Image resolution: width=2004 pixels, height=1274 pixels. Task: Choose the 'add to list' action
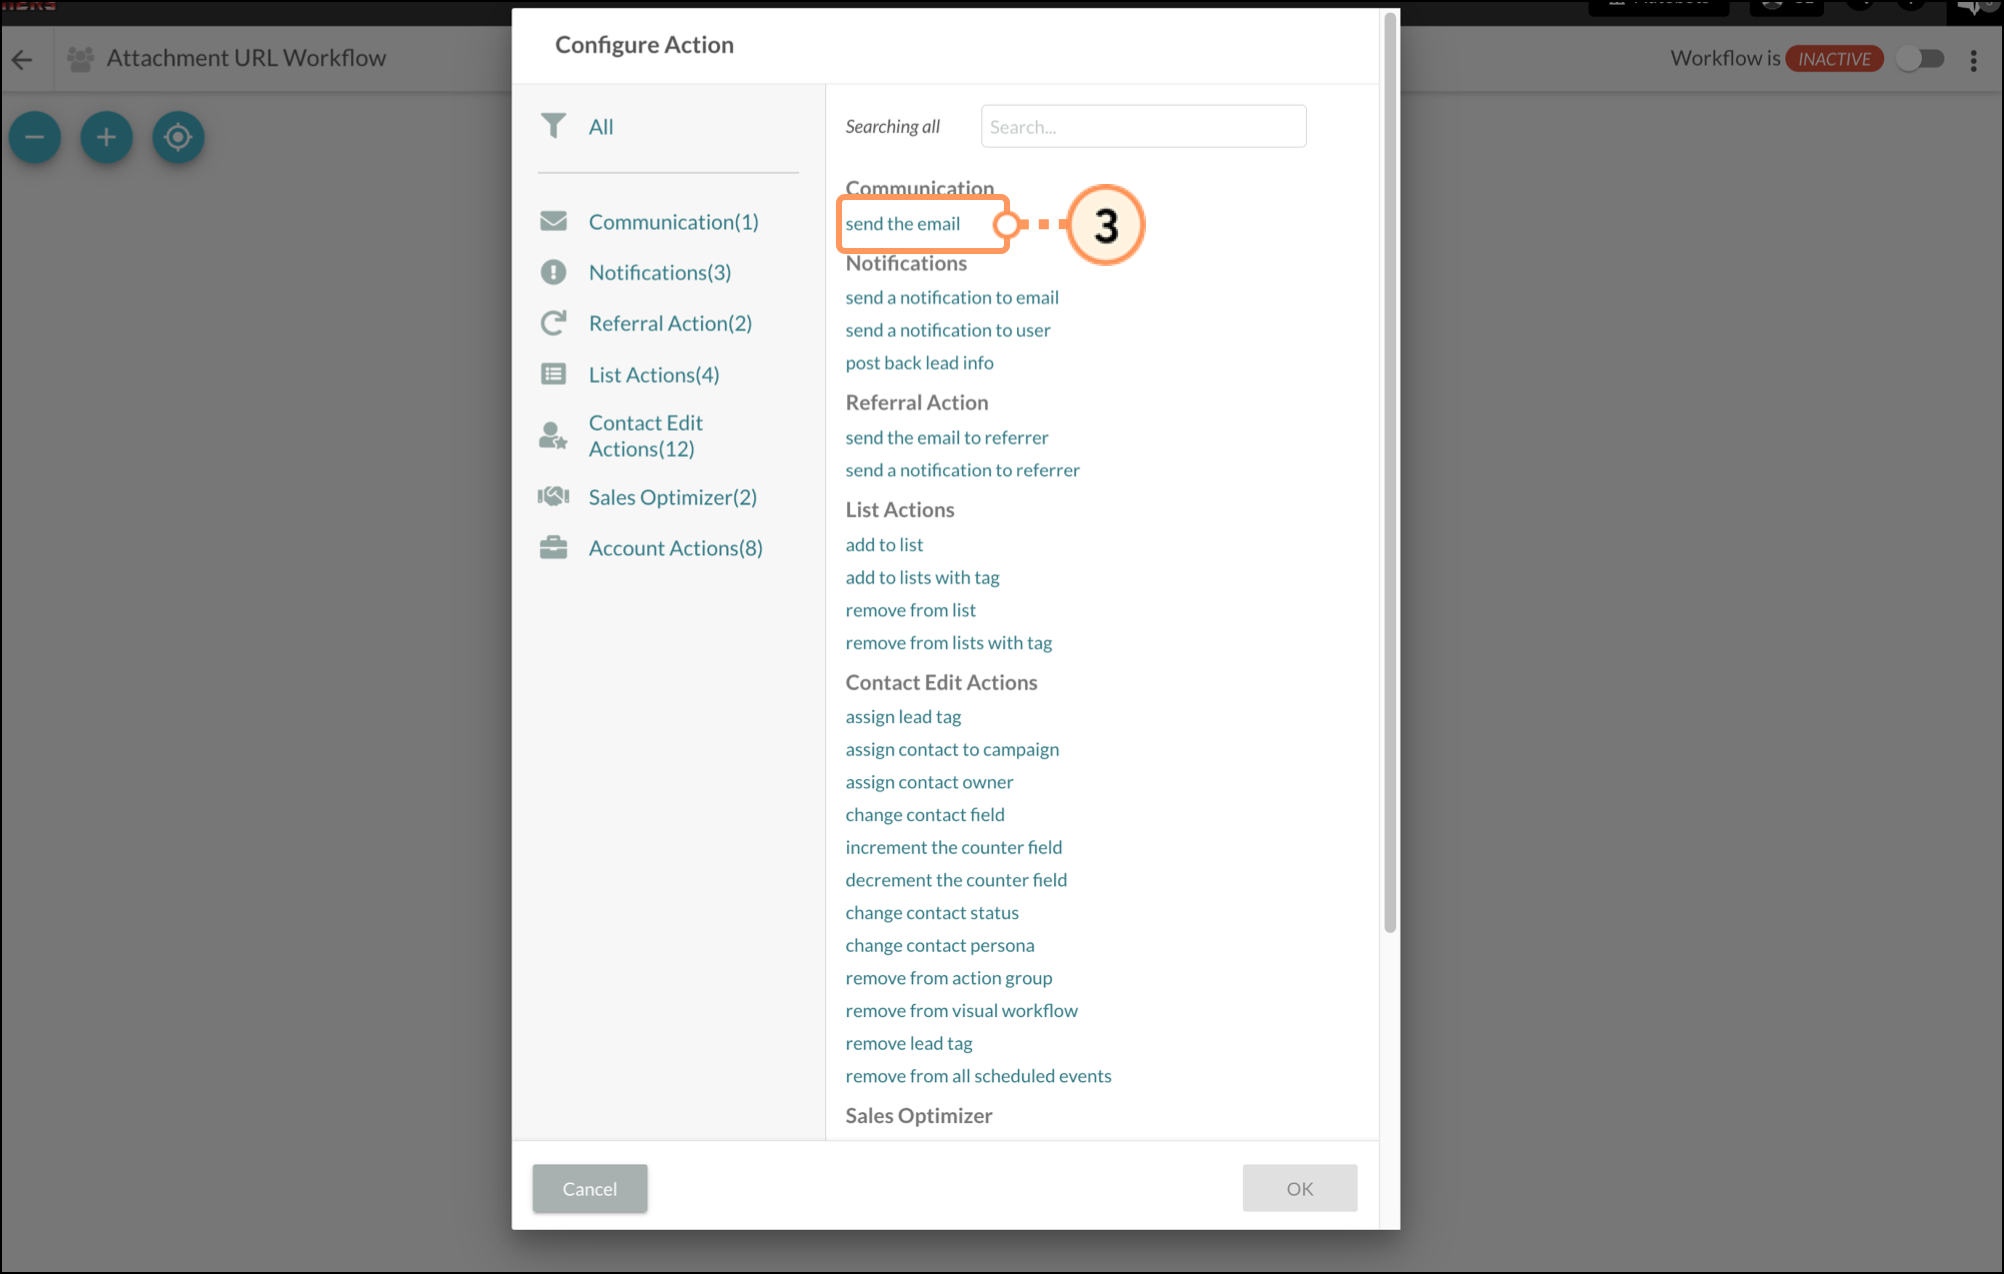point(884,545)
